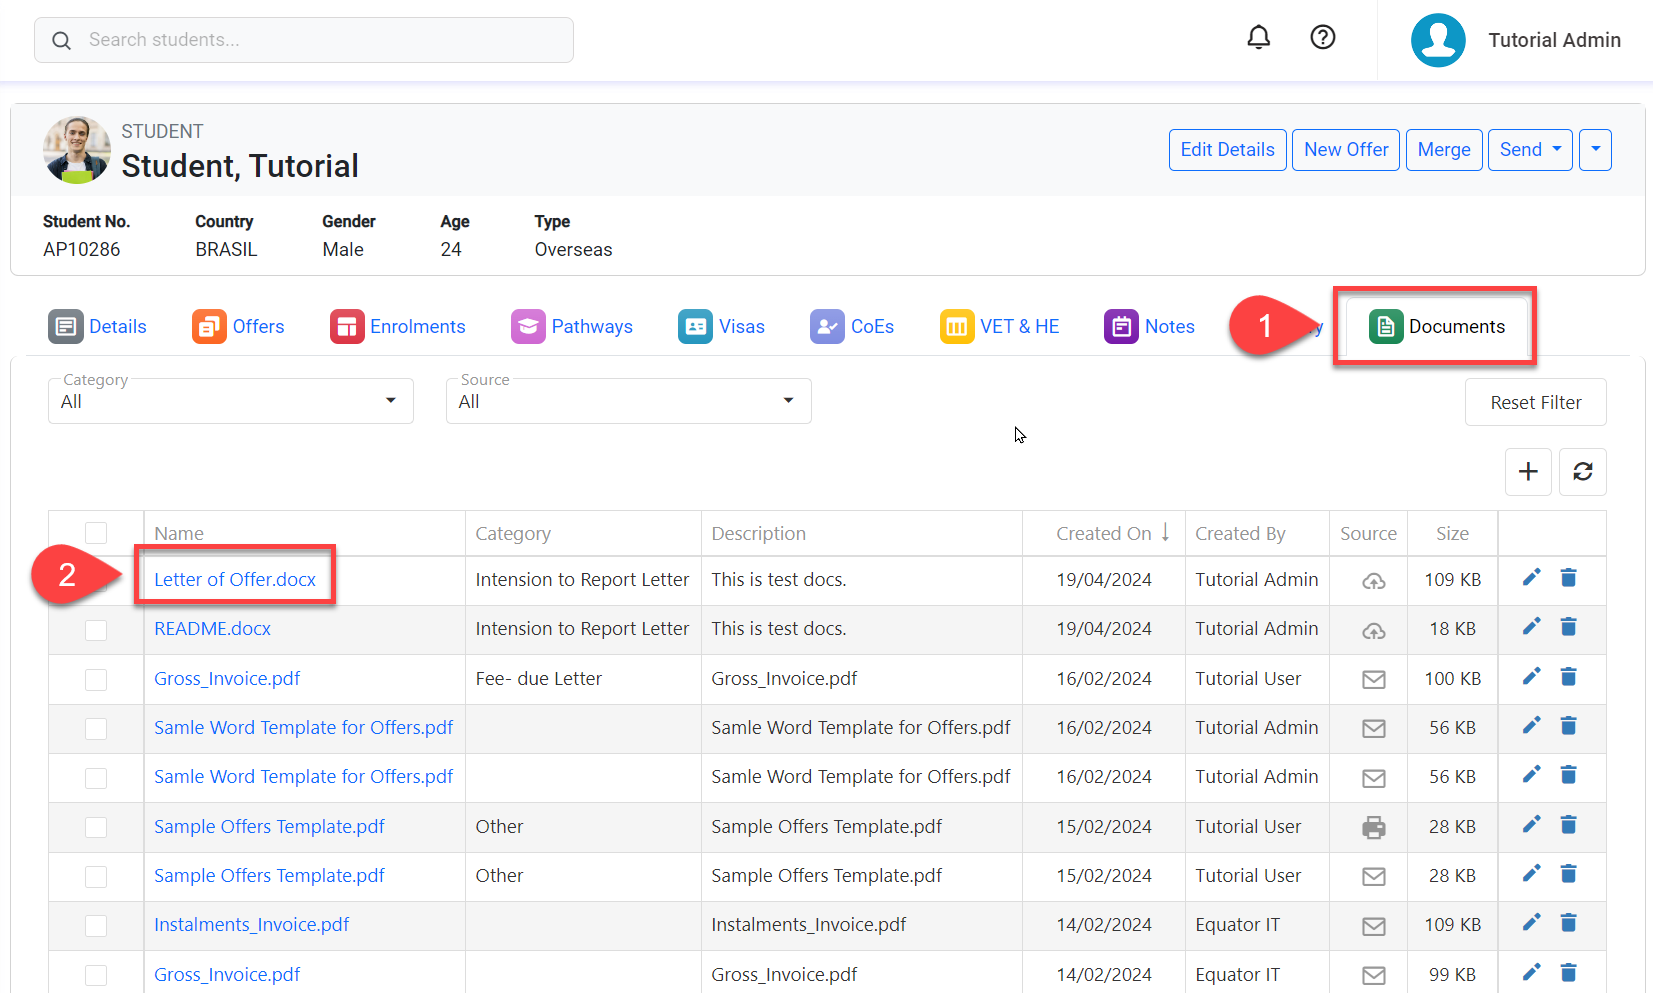Expand the Category filter dropdown

click(x=230, y=401)
